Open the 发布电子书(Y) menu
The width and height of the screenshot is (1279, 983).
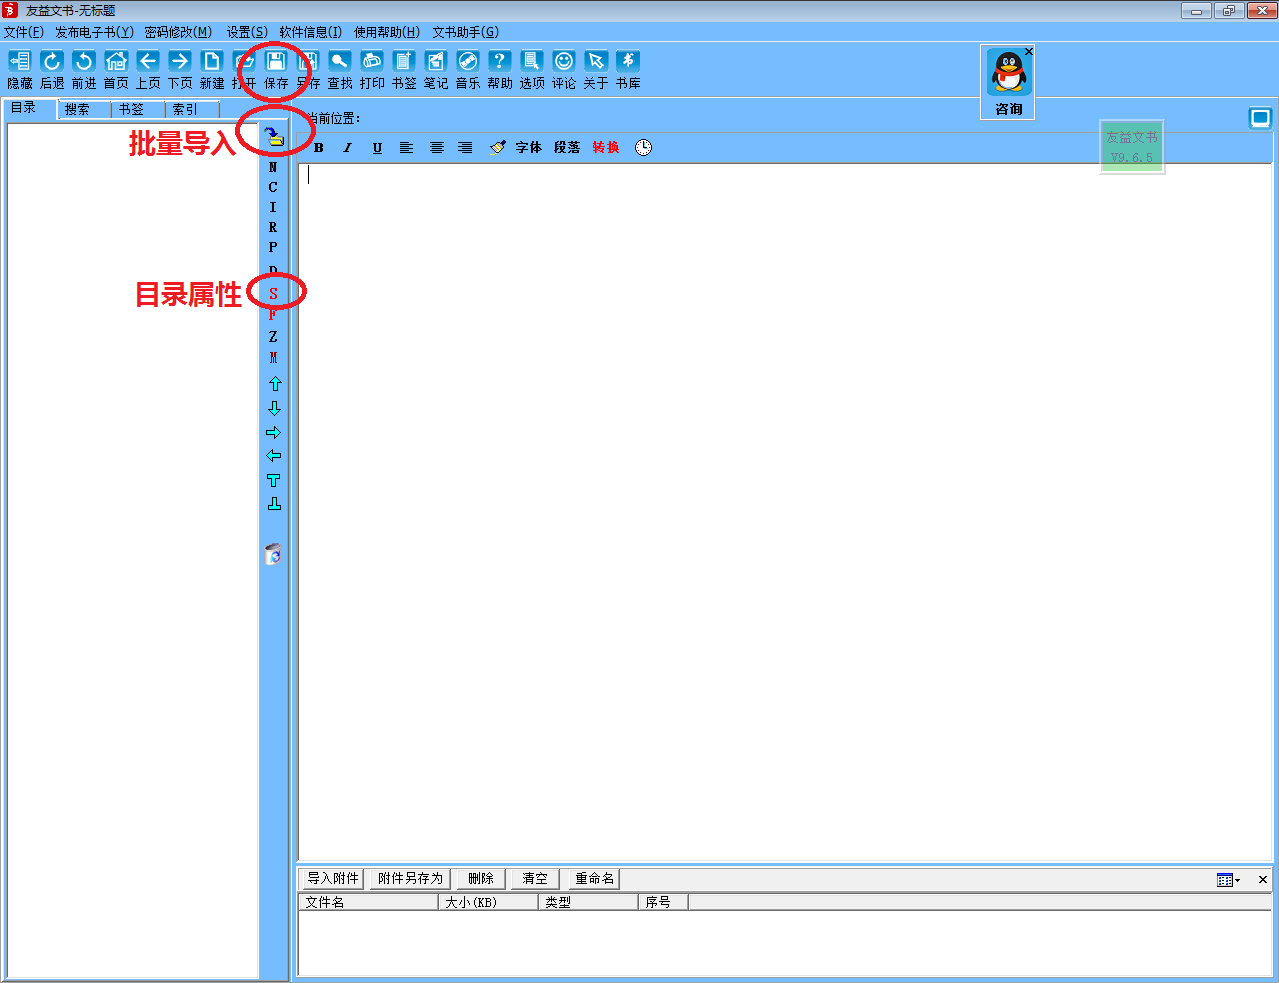point(94,32)
